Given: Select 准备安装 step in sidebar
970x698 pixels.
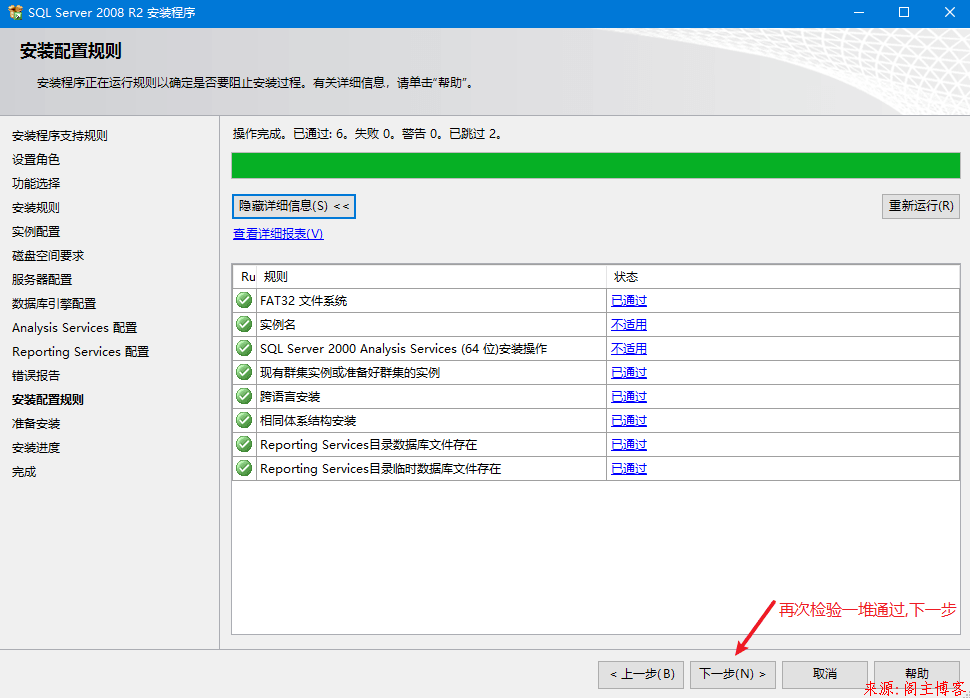Looking at the screenshot, I should pyautogui.click(x=36, y=424).
